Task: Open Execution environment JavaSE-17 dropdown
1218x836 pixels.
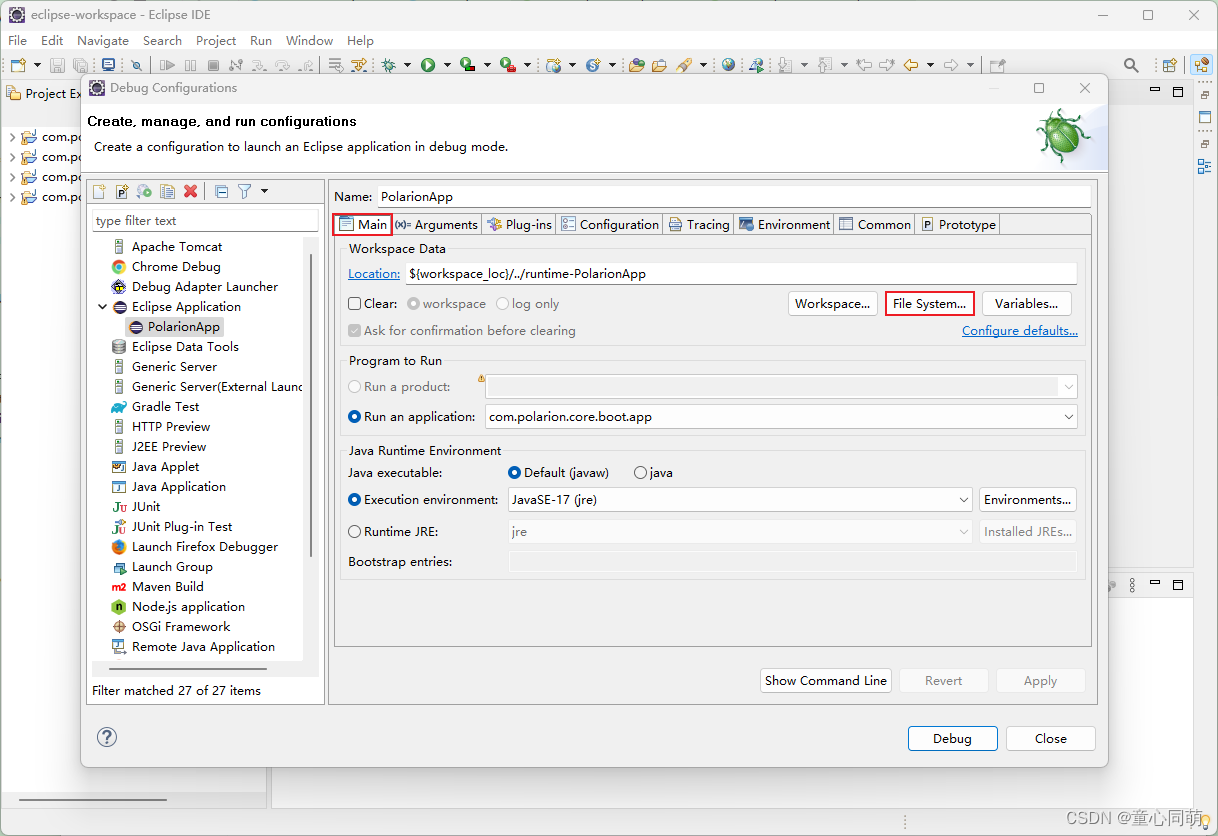Action: 963,499
